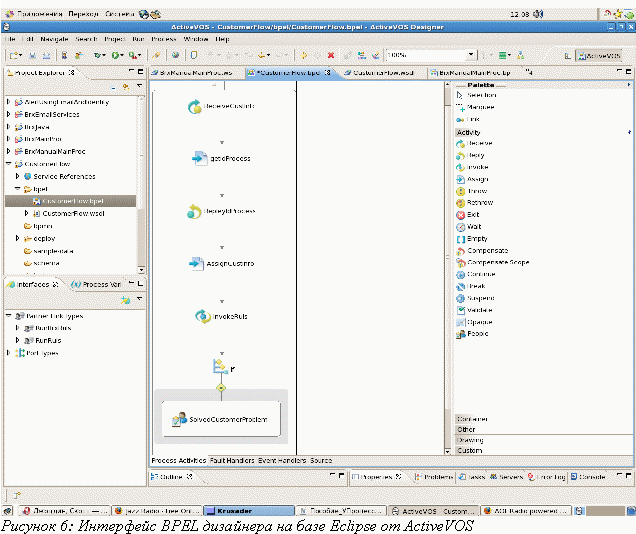Choose the Compensate Scope palette item
Viewport: 636px width, 534px height.
point(498,263)
